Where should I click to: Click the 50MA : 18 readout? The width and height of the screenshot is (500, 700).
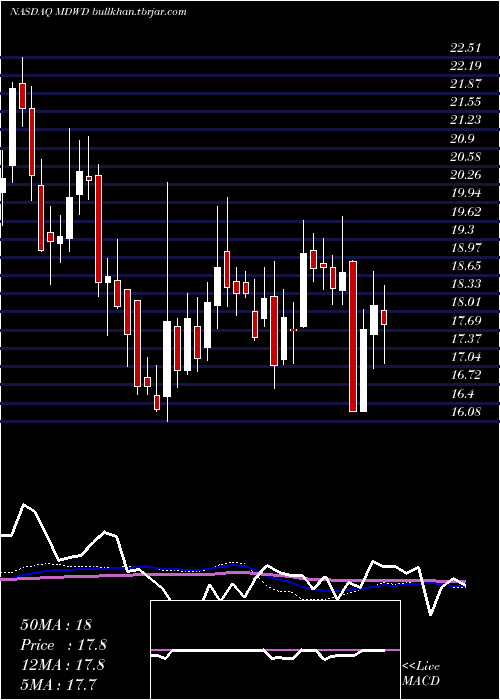pos(56,625)
